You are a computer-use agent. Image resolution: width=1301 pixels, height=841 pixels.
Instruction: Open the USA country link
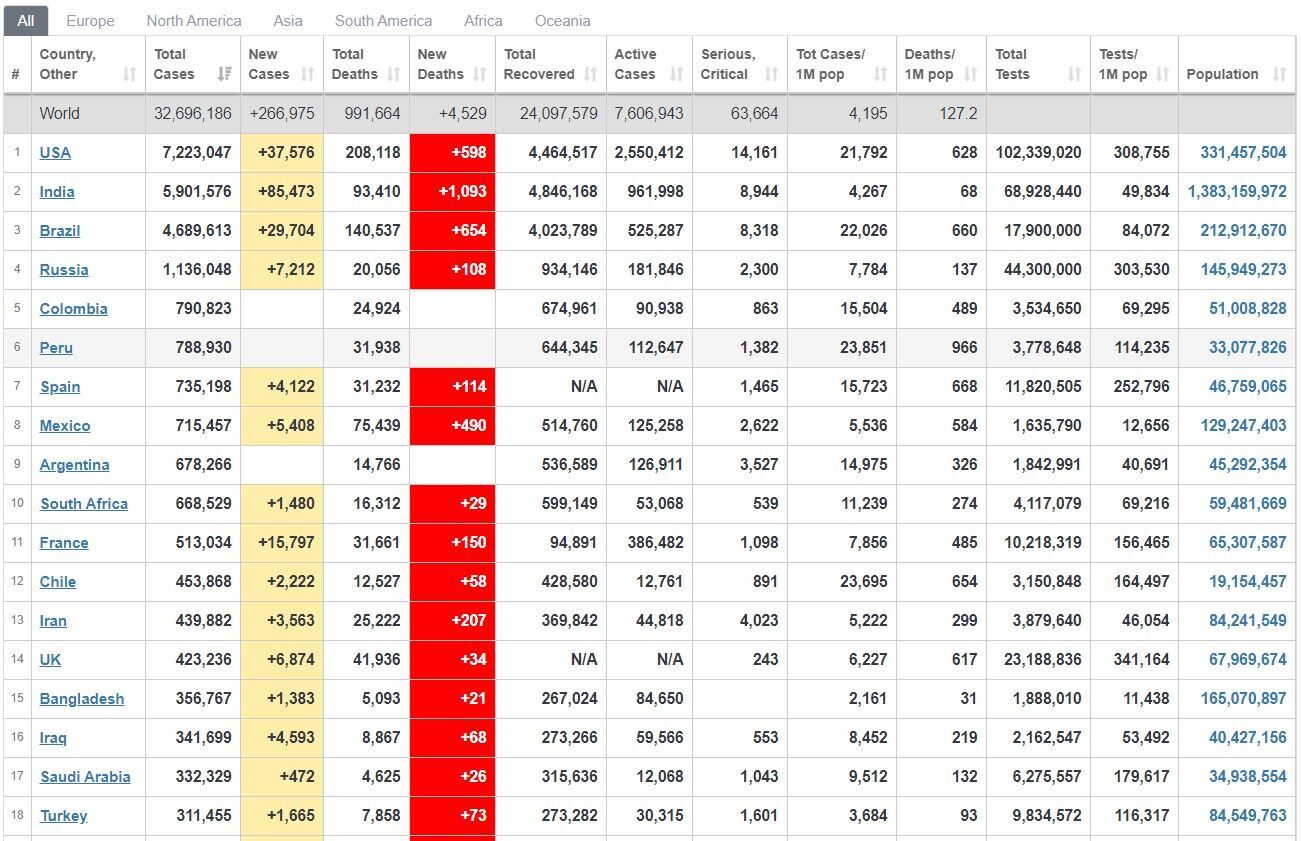(55, 153)
